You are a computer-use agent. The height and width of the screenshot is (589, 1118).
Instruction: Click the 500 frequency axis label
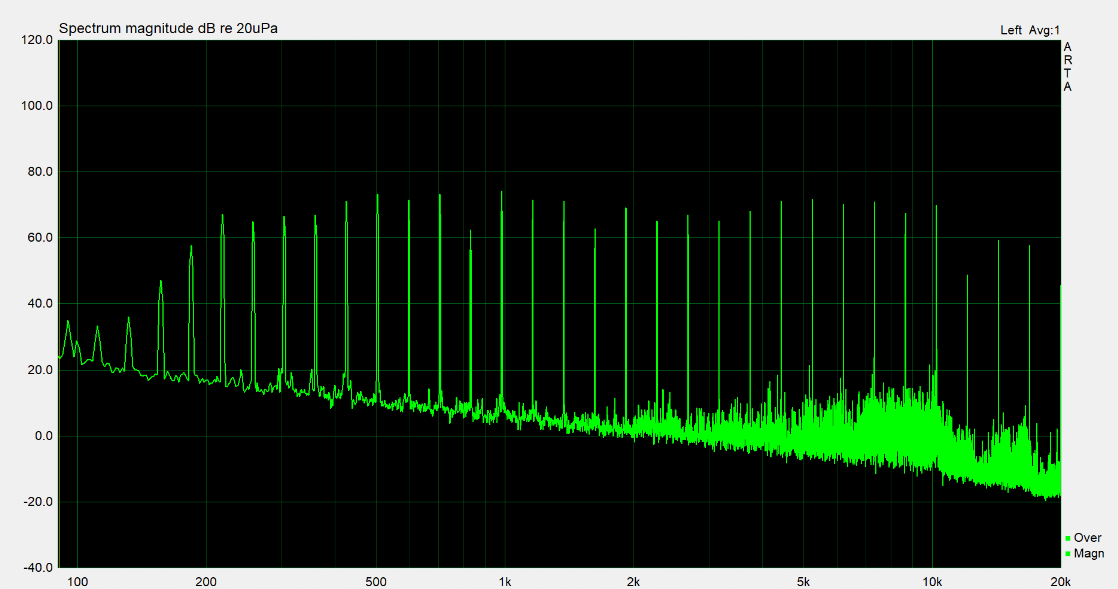(376, 582)
